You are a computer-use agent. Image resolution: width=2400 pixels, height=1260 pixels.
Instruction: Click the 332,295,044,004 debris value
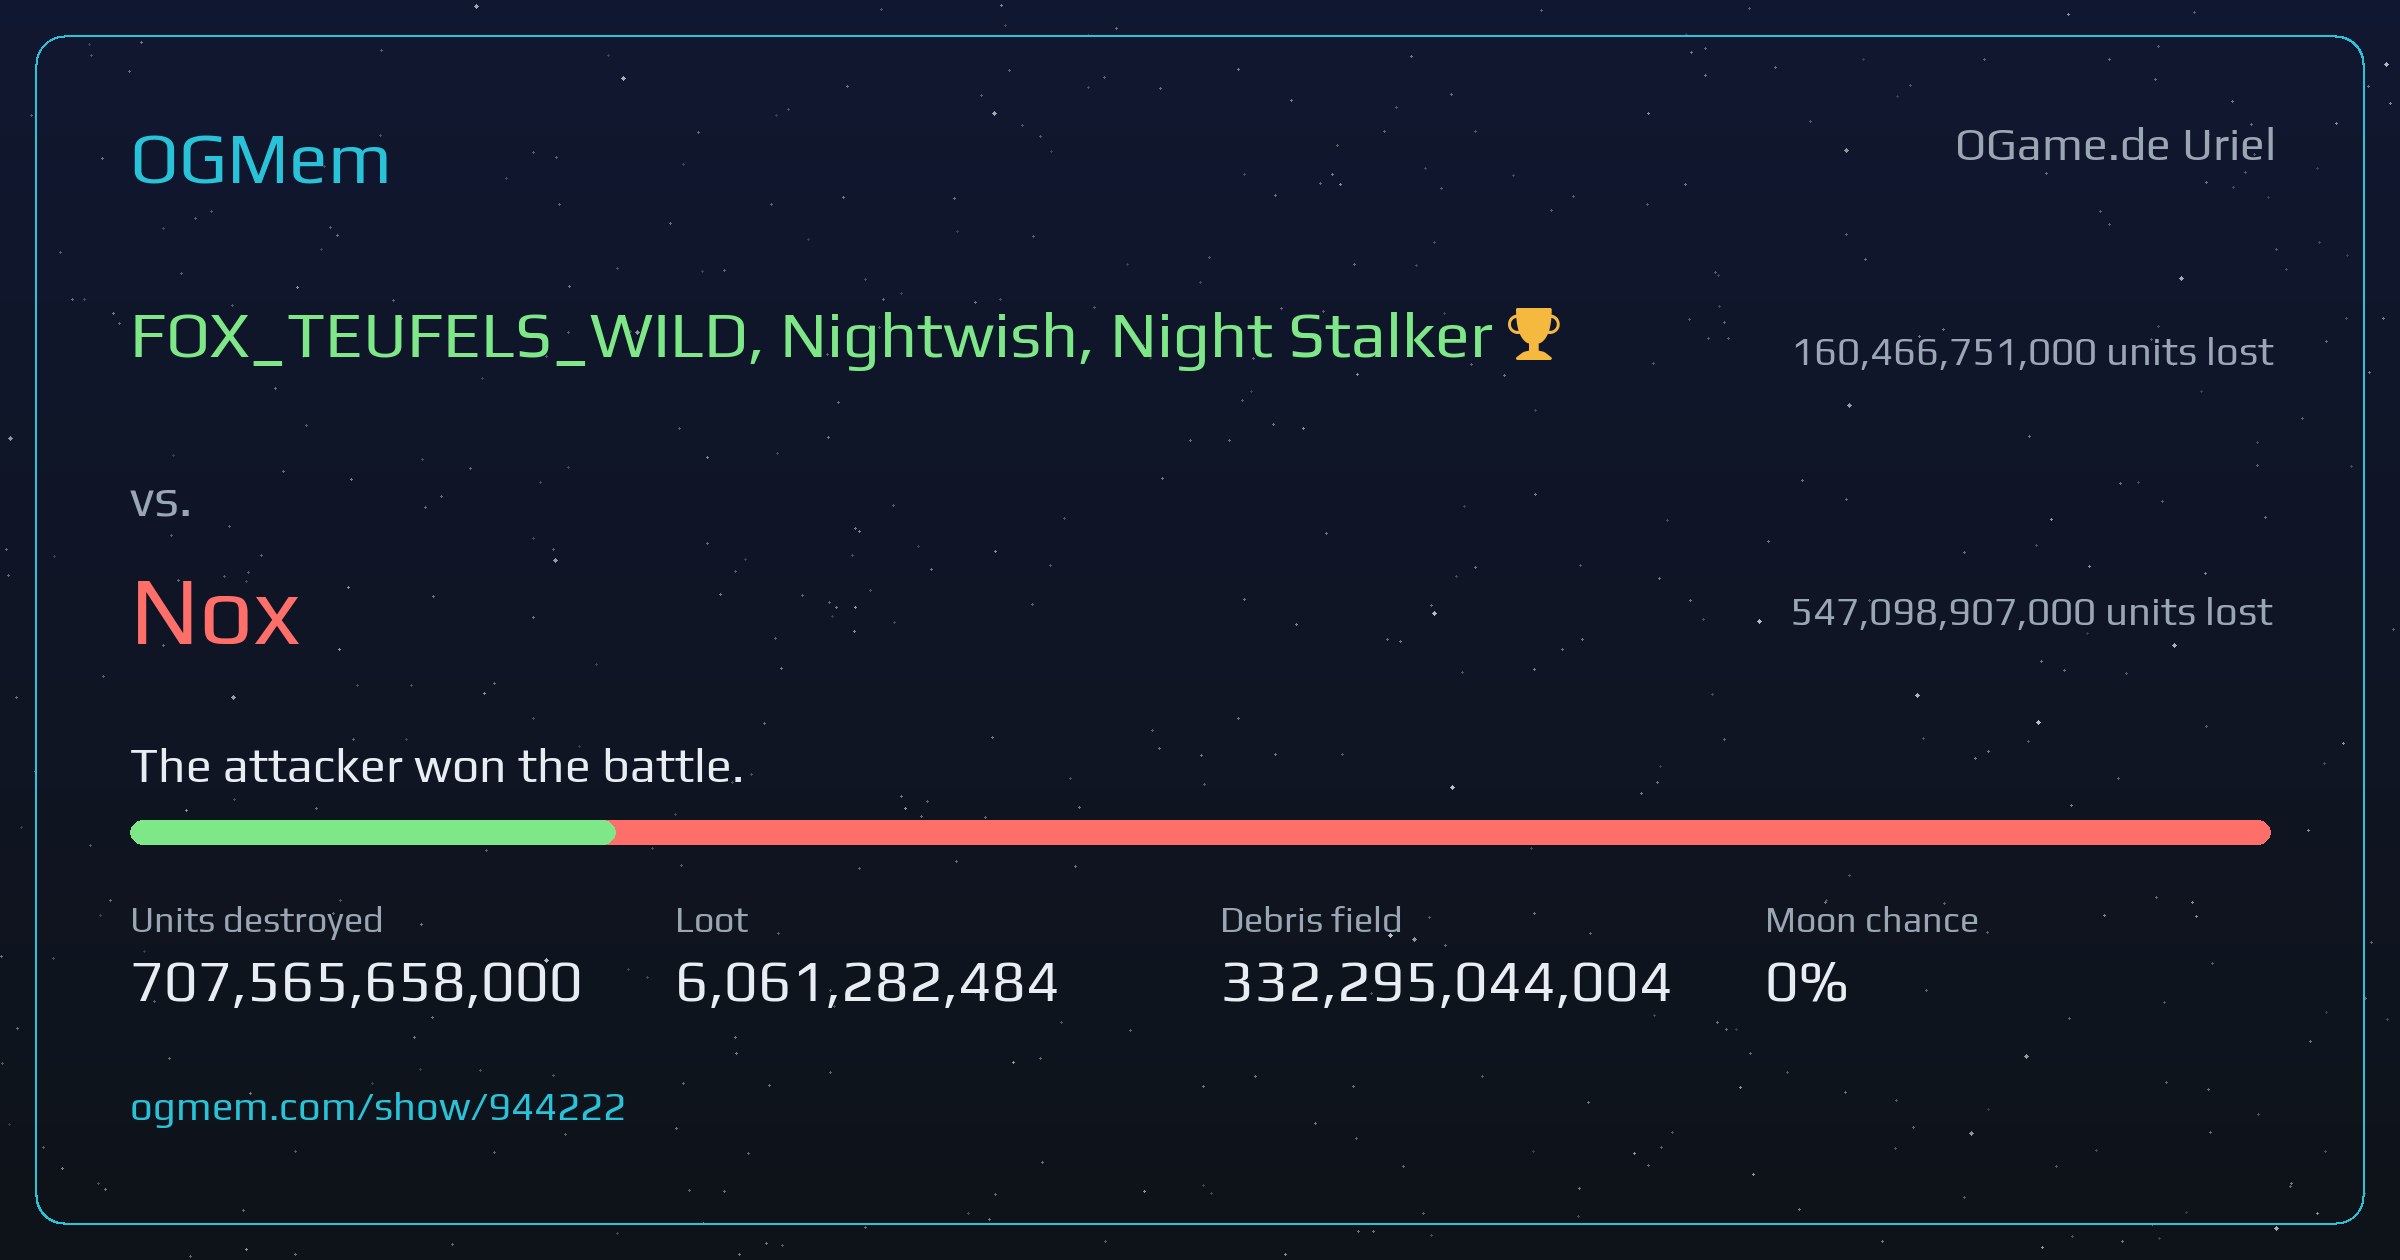1446,982
